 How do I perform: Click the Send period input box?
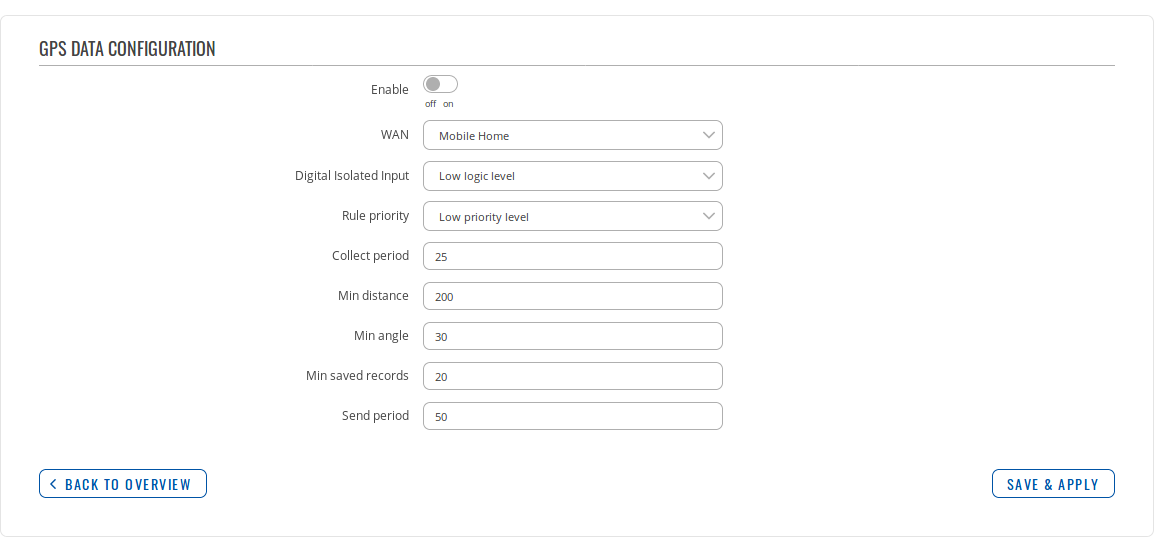coord(572,416)
